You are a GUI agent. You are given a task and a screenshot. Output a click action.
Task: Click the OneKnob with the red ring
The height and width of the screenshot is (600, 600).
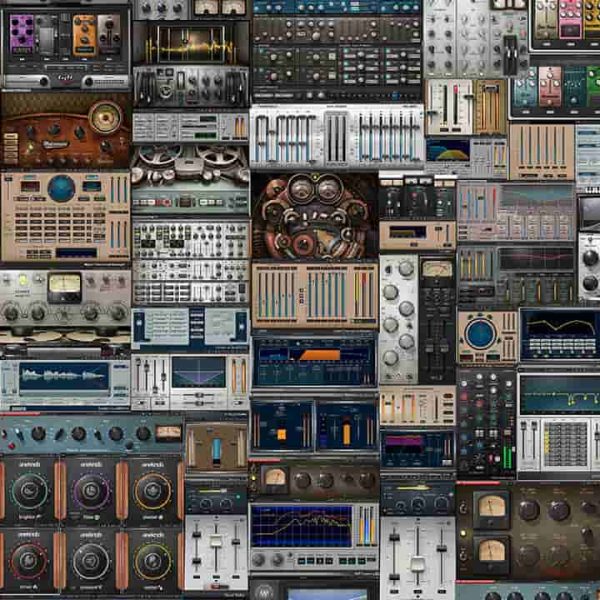[x=29, y=561]
